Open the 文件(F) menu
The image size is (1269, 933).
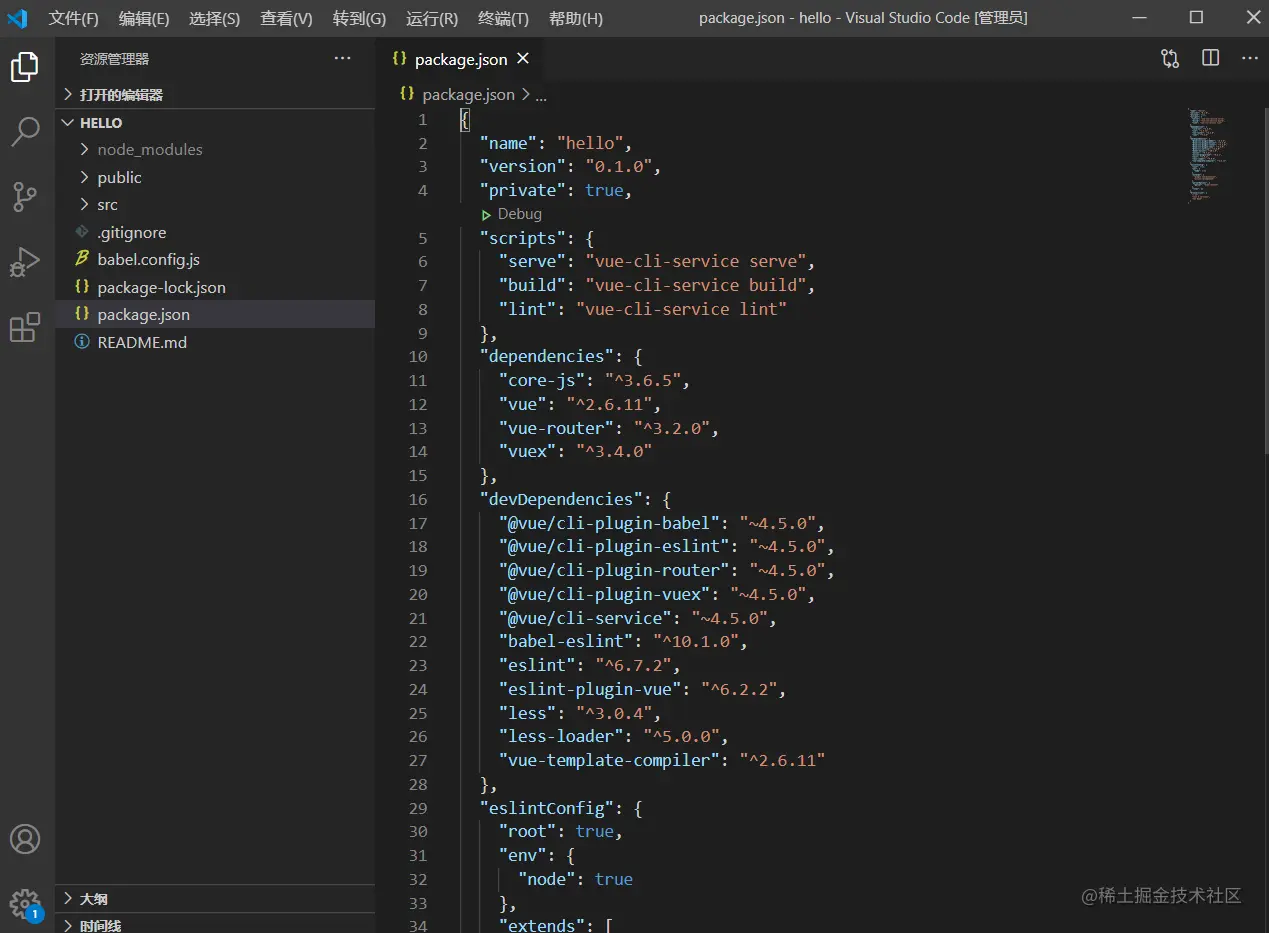tap(73, 18)
